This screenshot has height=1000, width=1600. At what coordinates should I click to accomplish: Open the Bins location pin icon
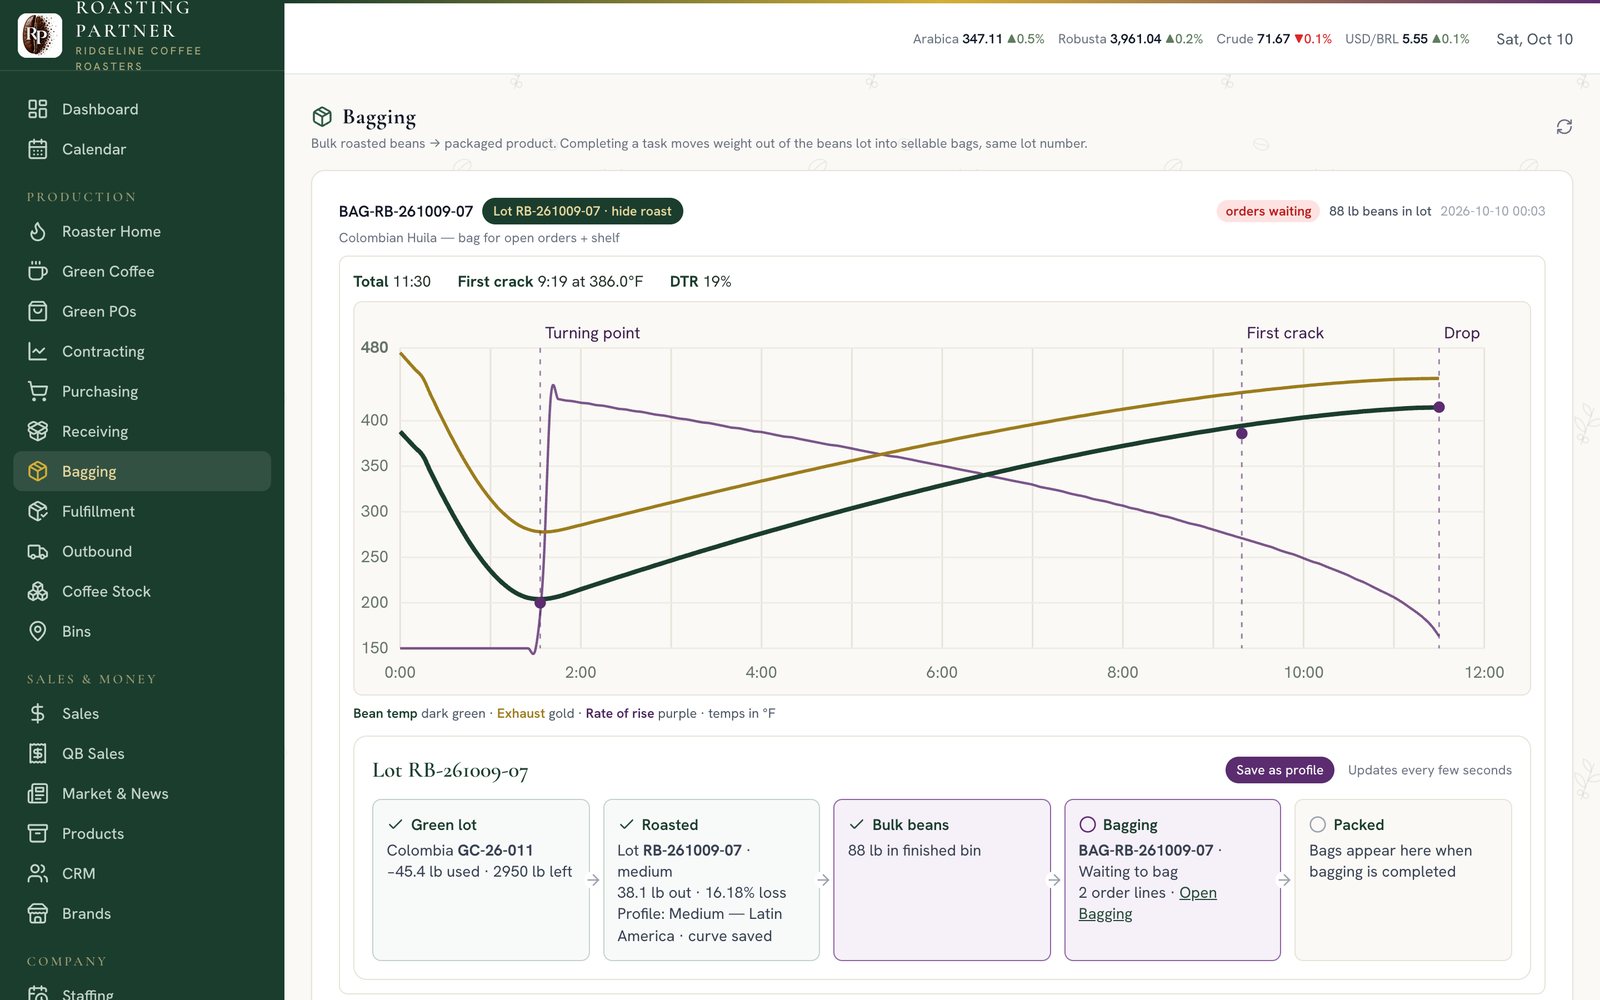[x=38, y=631]
